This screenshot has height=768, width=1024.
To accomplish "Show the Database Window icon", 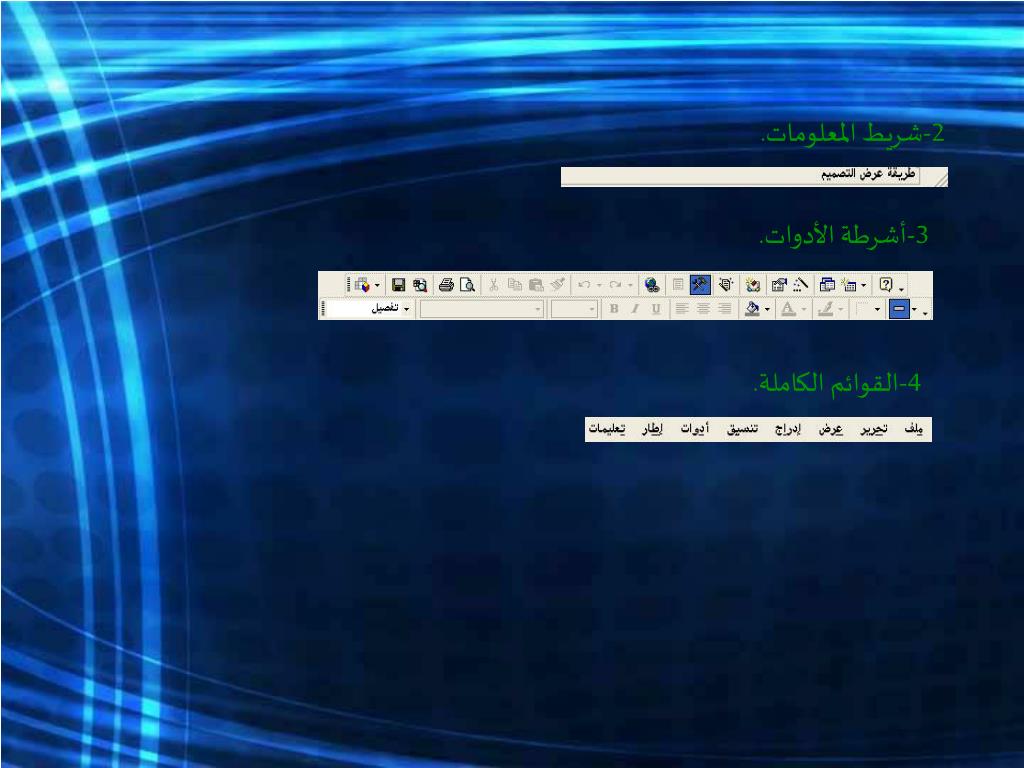I will point(827,285).
